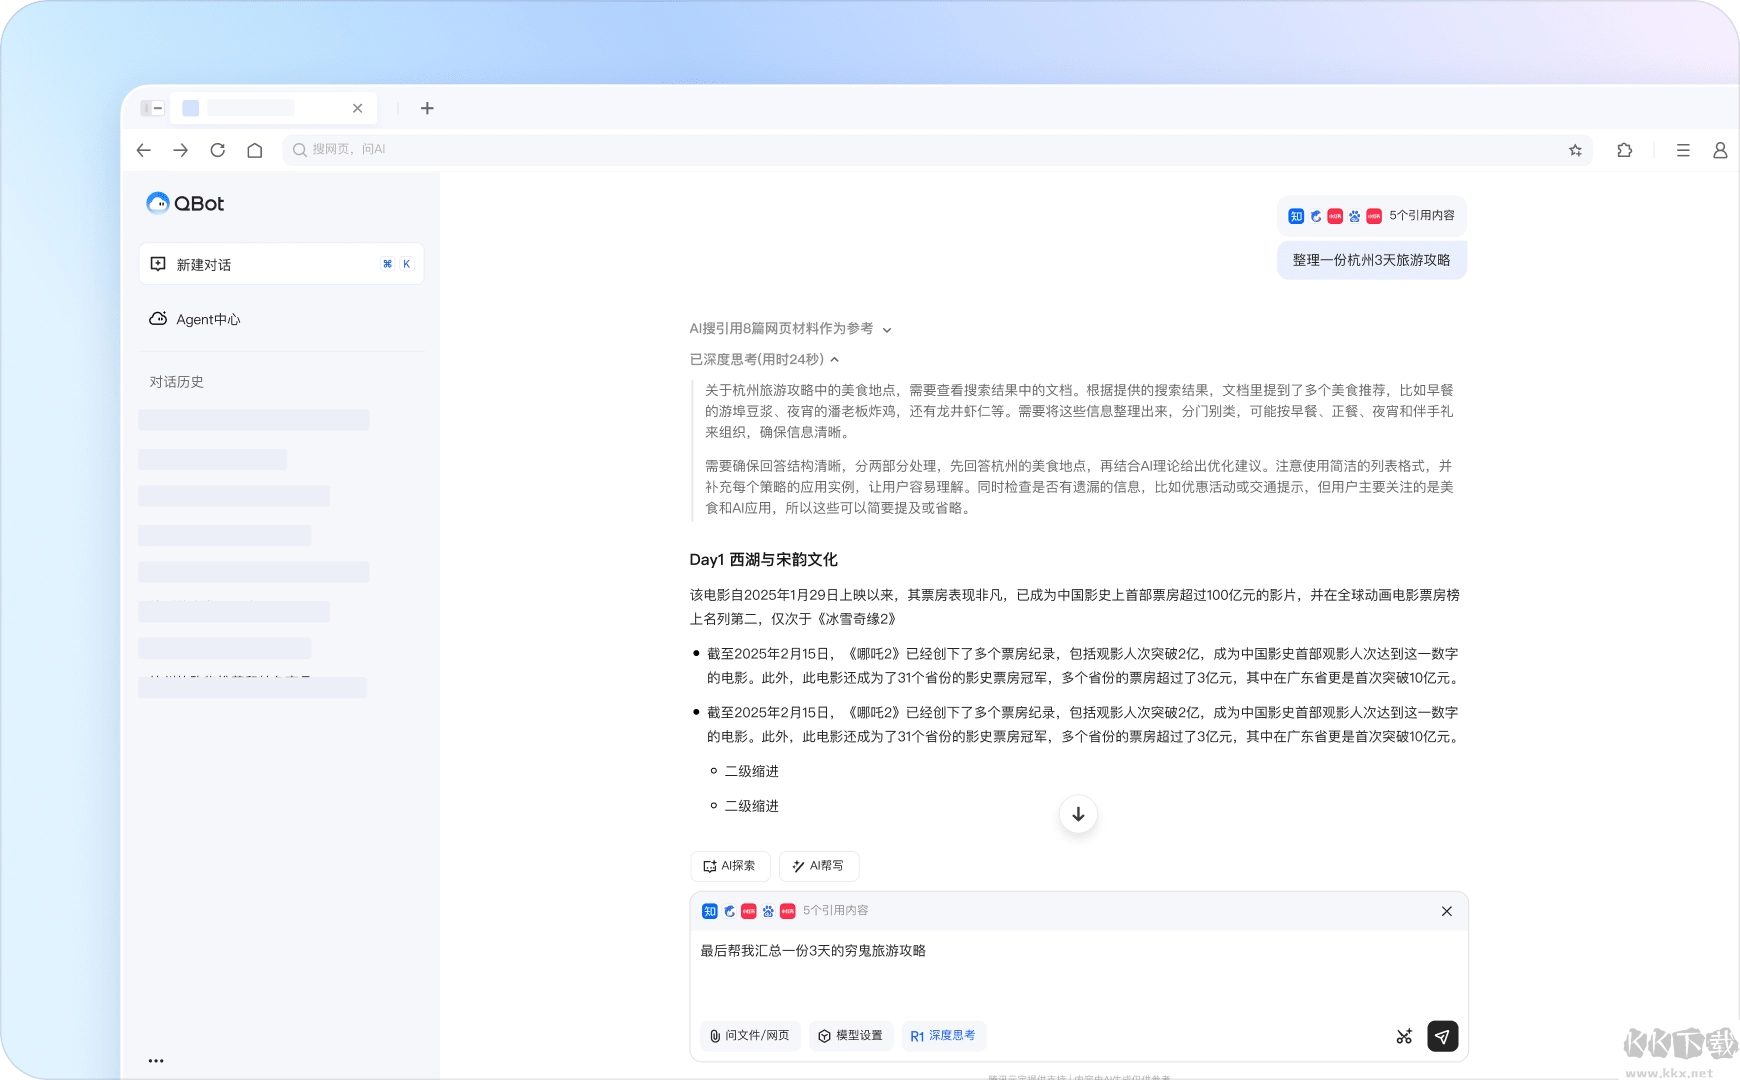Click the paper-plane send icon
This screenshot has width=1740, height=1080.
tap(1443, 1037)
